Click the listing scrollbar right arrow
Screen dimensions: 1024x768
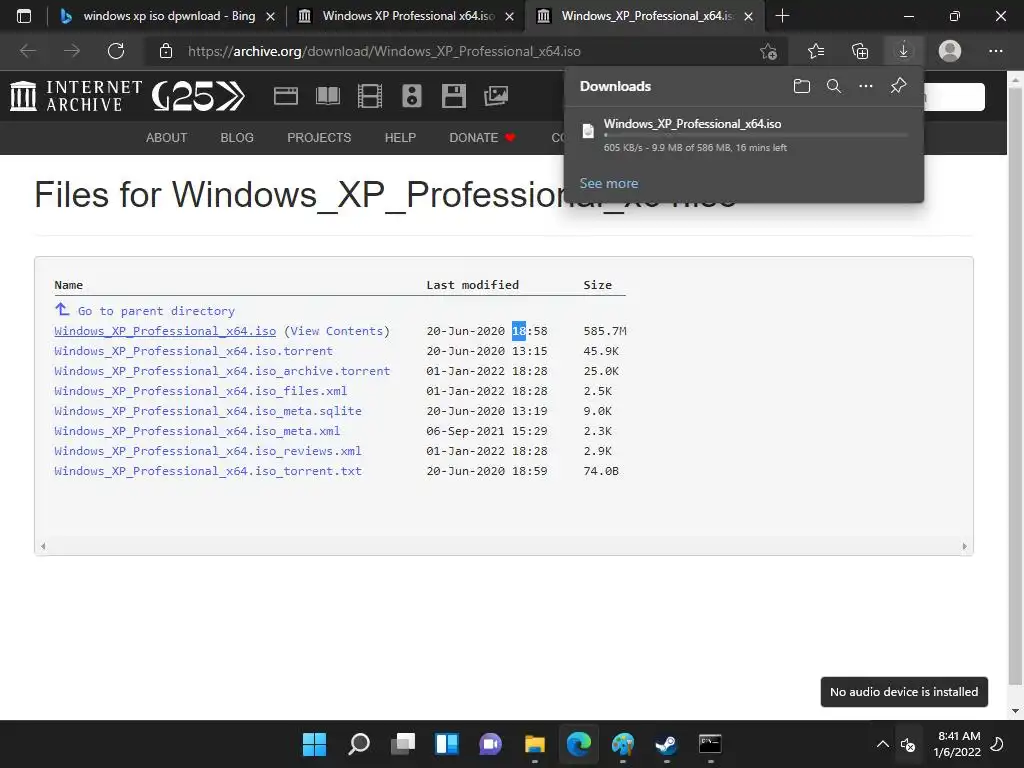(965, 546)
